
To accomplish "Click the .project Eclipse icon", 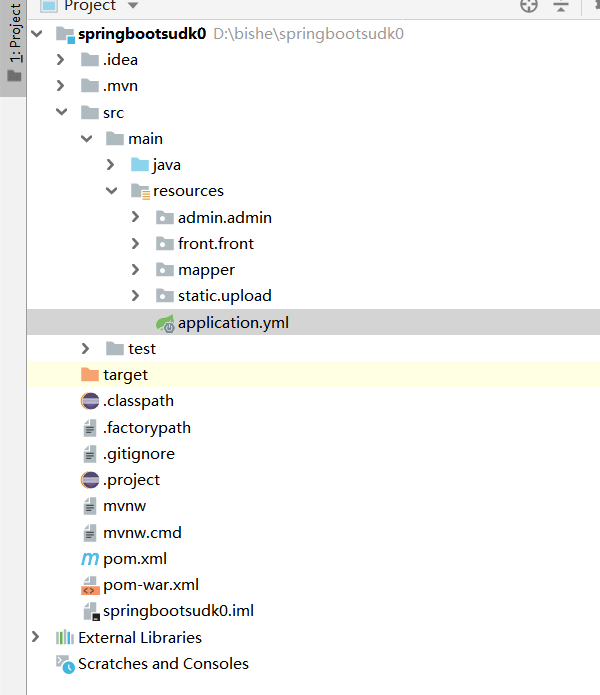I will coord(90,480).
